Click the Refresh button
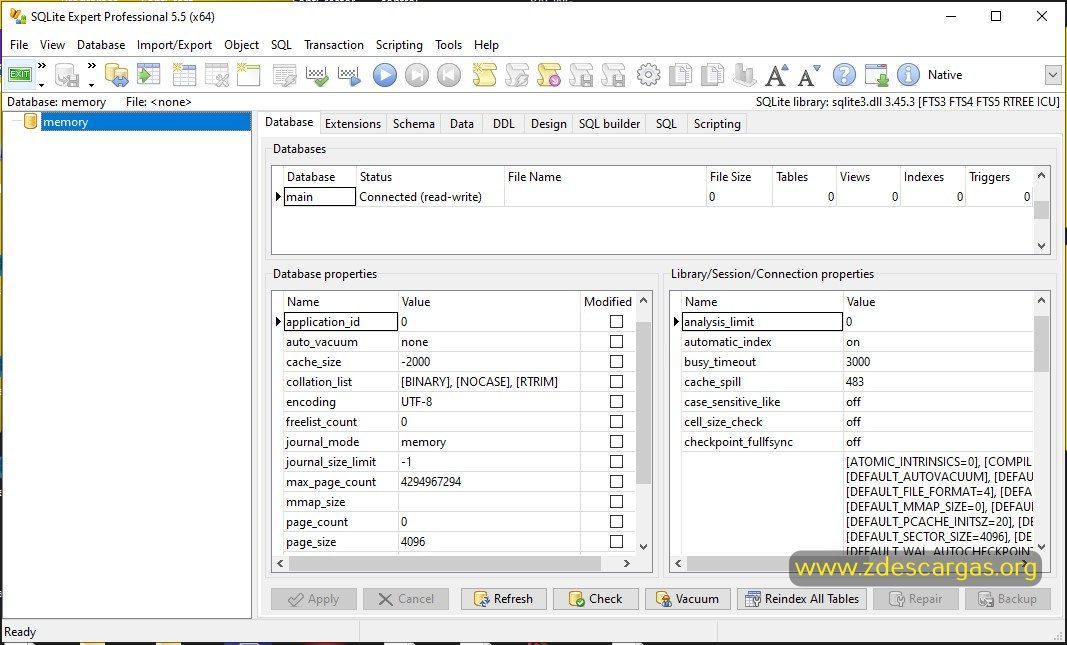The width and height of the screenshot is (1067, 645). (504, 599)
